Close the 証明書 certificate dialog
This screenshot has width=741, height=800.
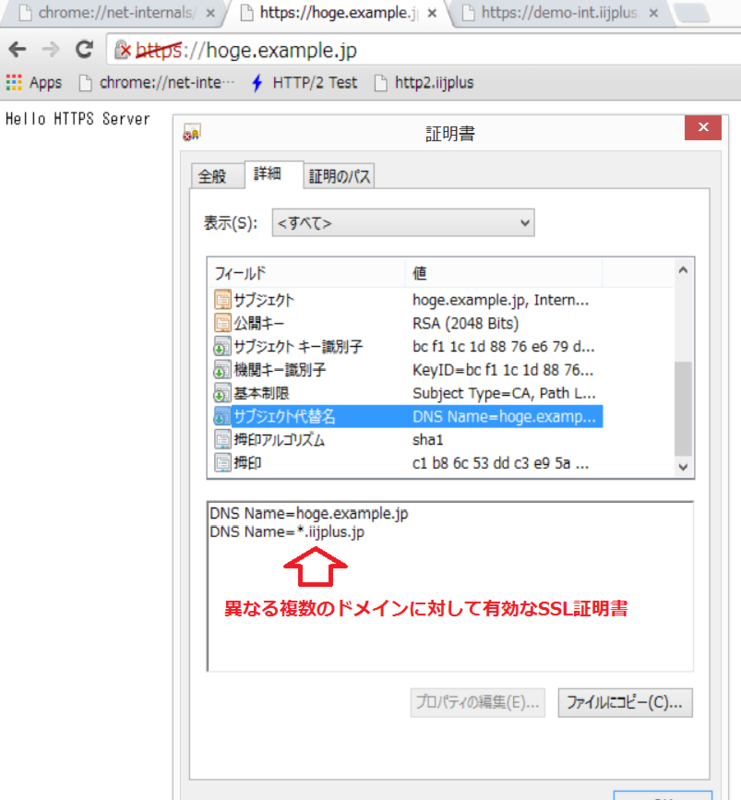(703, 127)
